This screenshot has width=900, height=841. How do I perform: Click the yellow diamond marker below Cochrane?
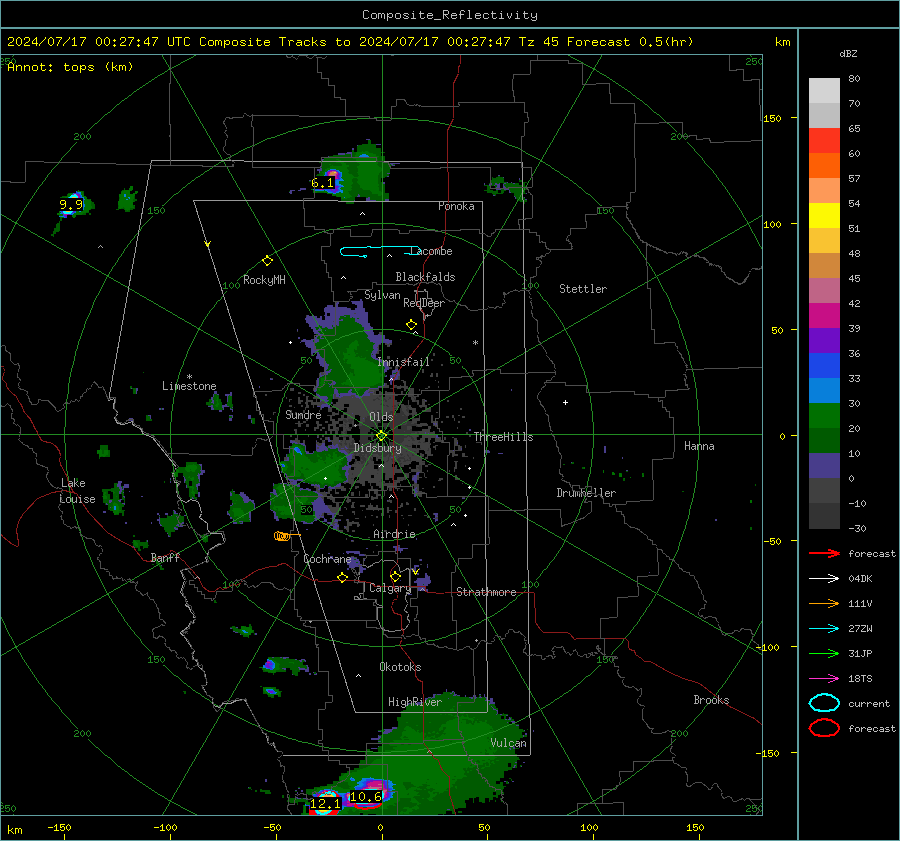(x=342, y=578)
